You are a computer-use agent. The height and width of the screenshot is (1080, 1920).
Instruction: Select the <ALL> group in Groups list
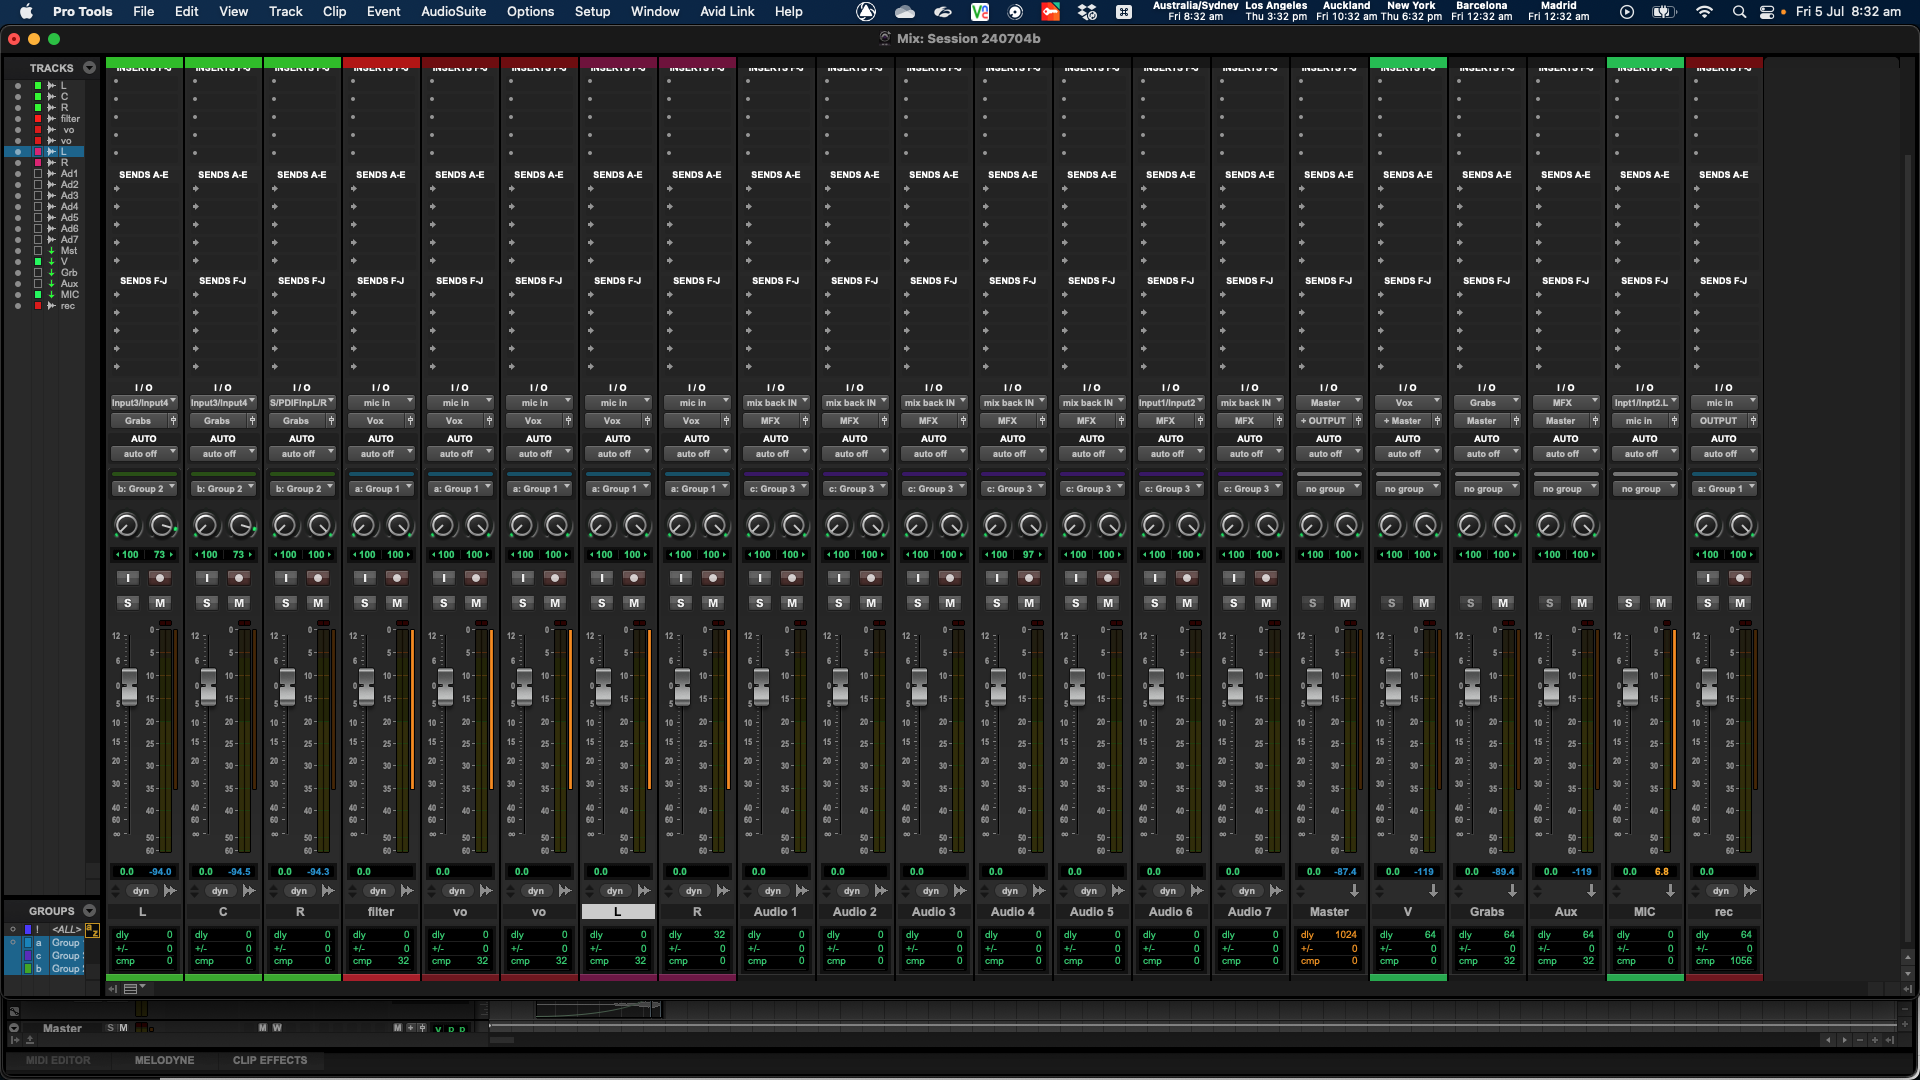click(67, 930)
